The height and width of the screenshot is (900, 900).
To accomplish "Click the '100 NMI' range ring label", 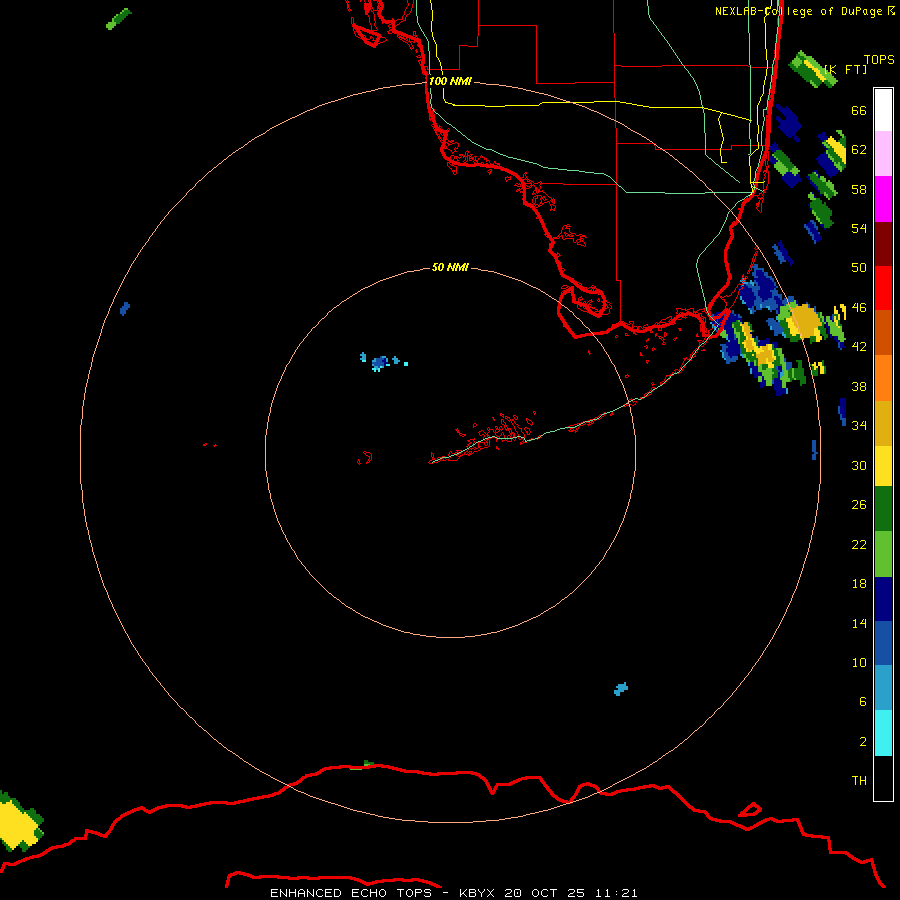I will click(450, 82).
